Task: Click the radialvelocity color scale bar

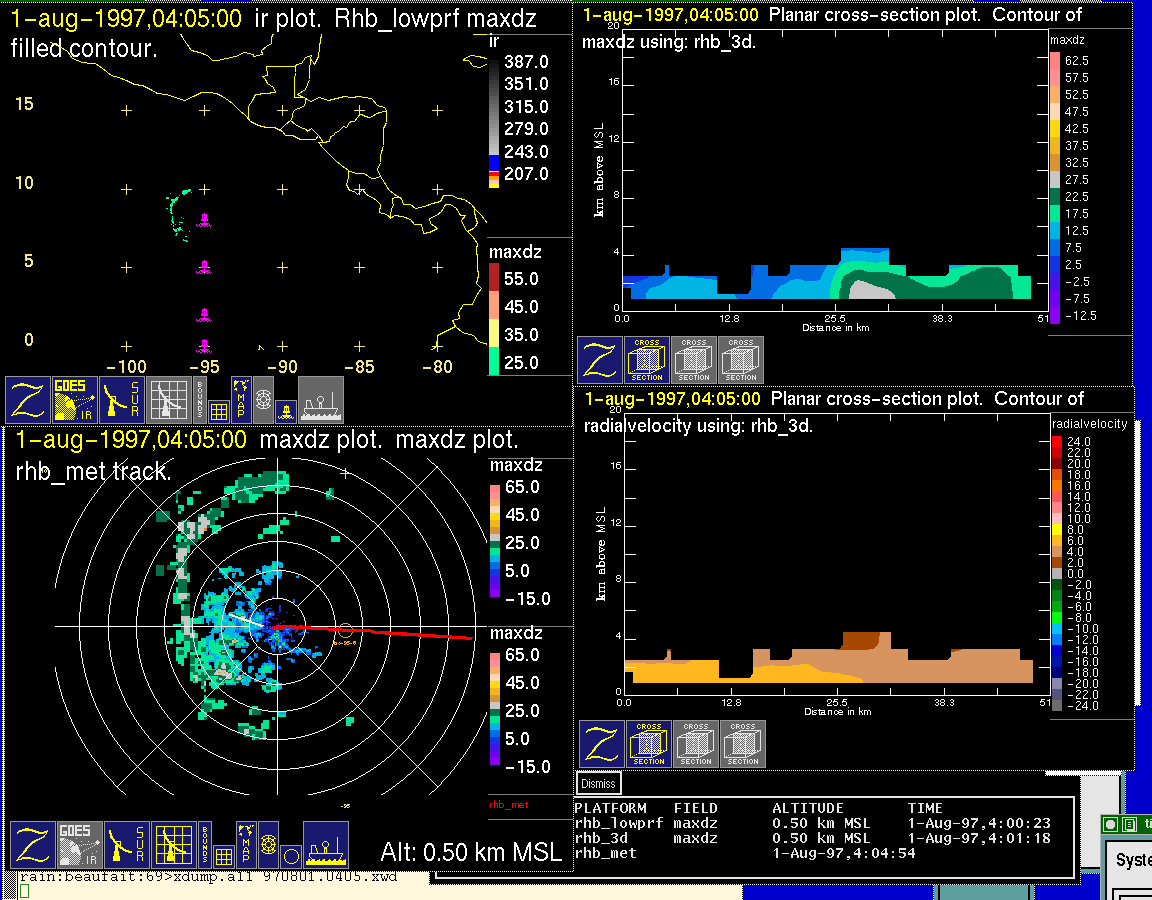Action: tap(1058, 573)
